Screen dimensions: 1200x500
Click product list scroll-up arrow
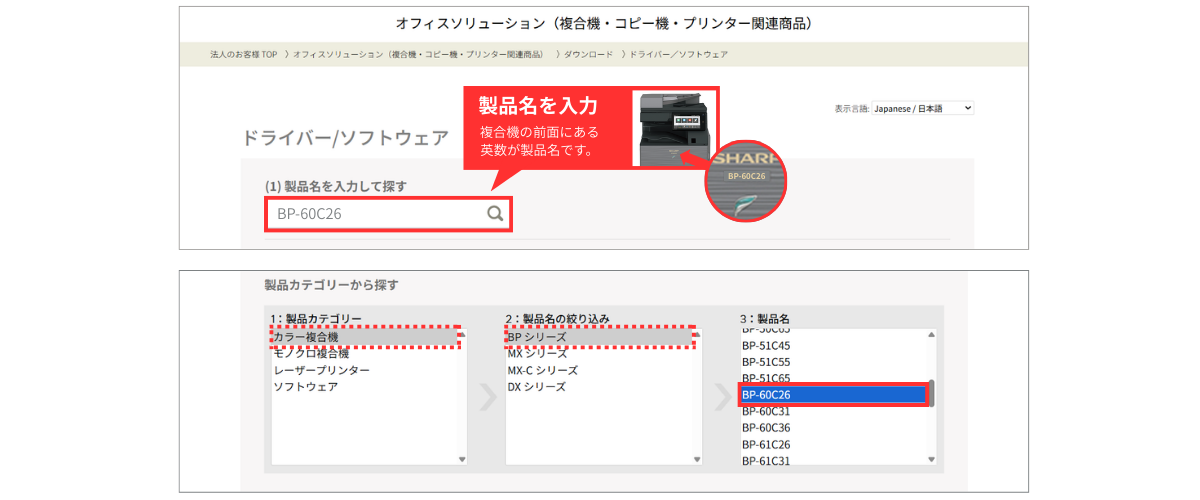[932, 334]
